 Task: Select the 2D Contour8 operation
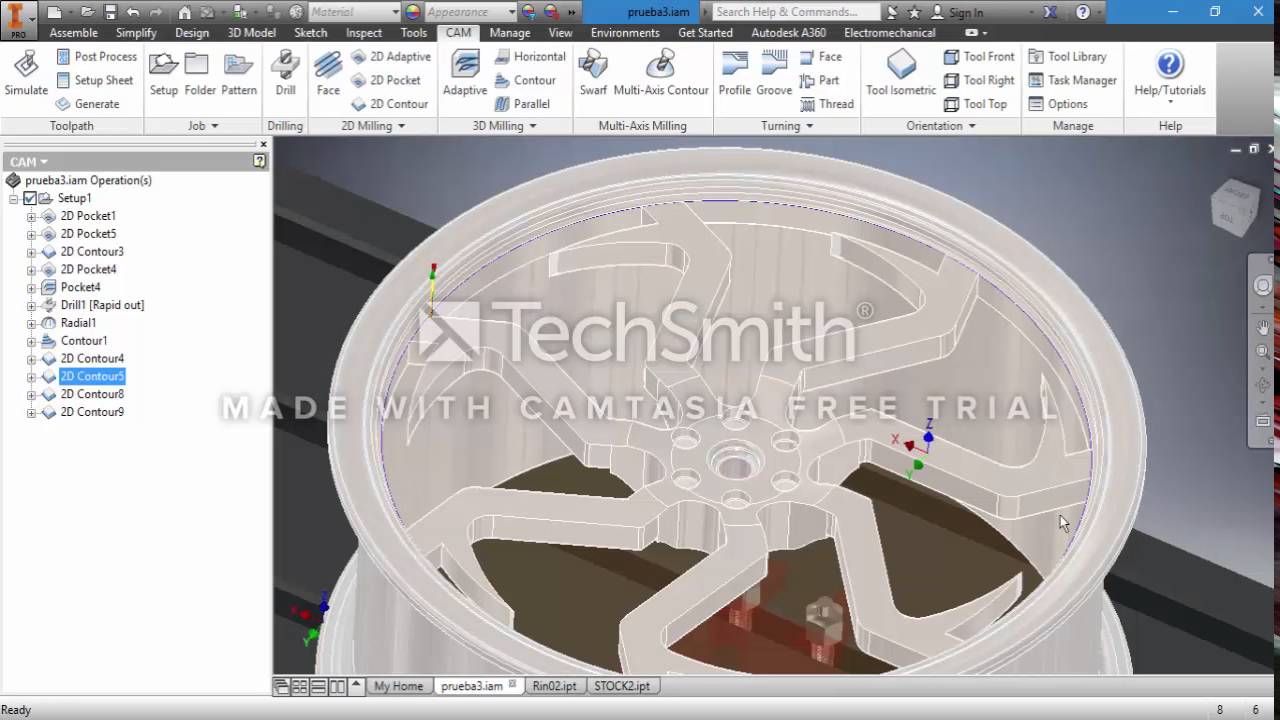[x=92, y=394]
